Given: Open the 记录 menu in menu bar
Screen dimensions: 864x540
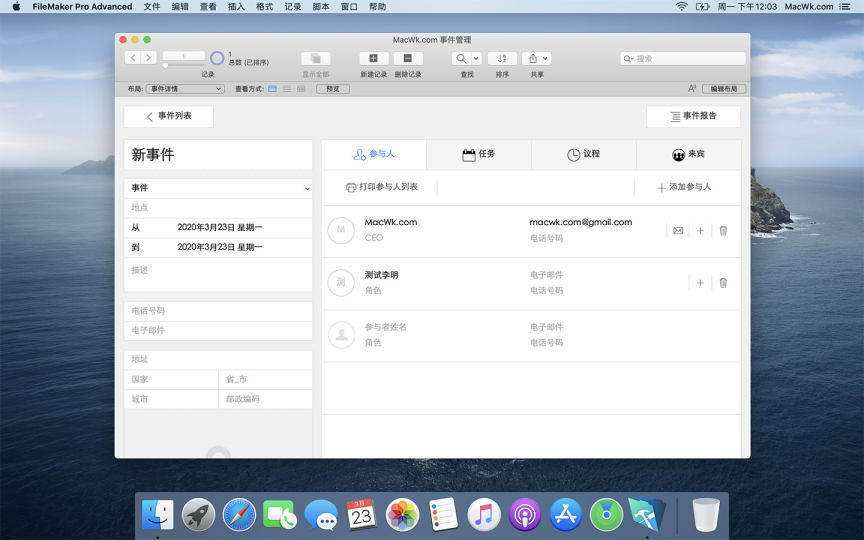Looking at the screenshot, I should coord(292,7).
